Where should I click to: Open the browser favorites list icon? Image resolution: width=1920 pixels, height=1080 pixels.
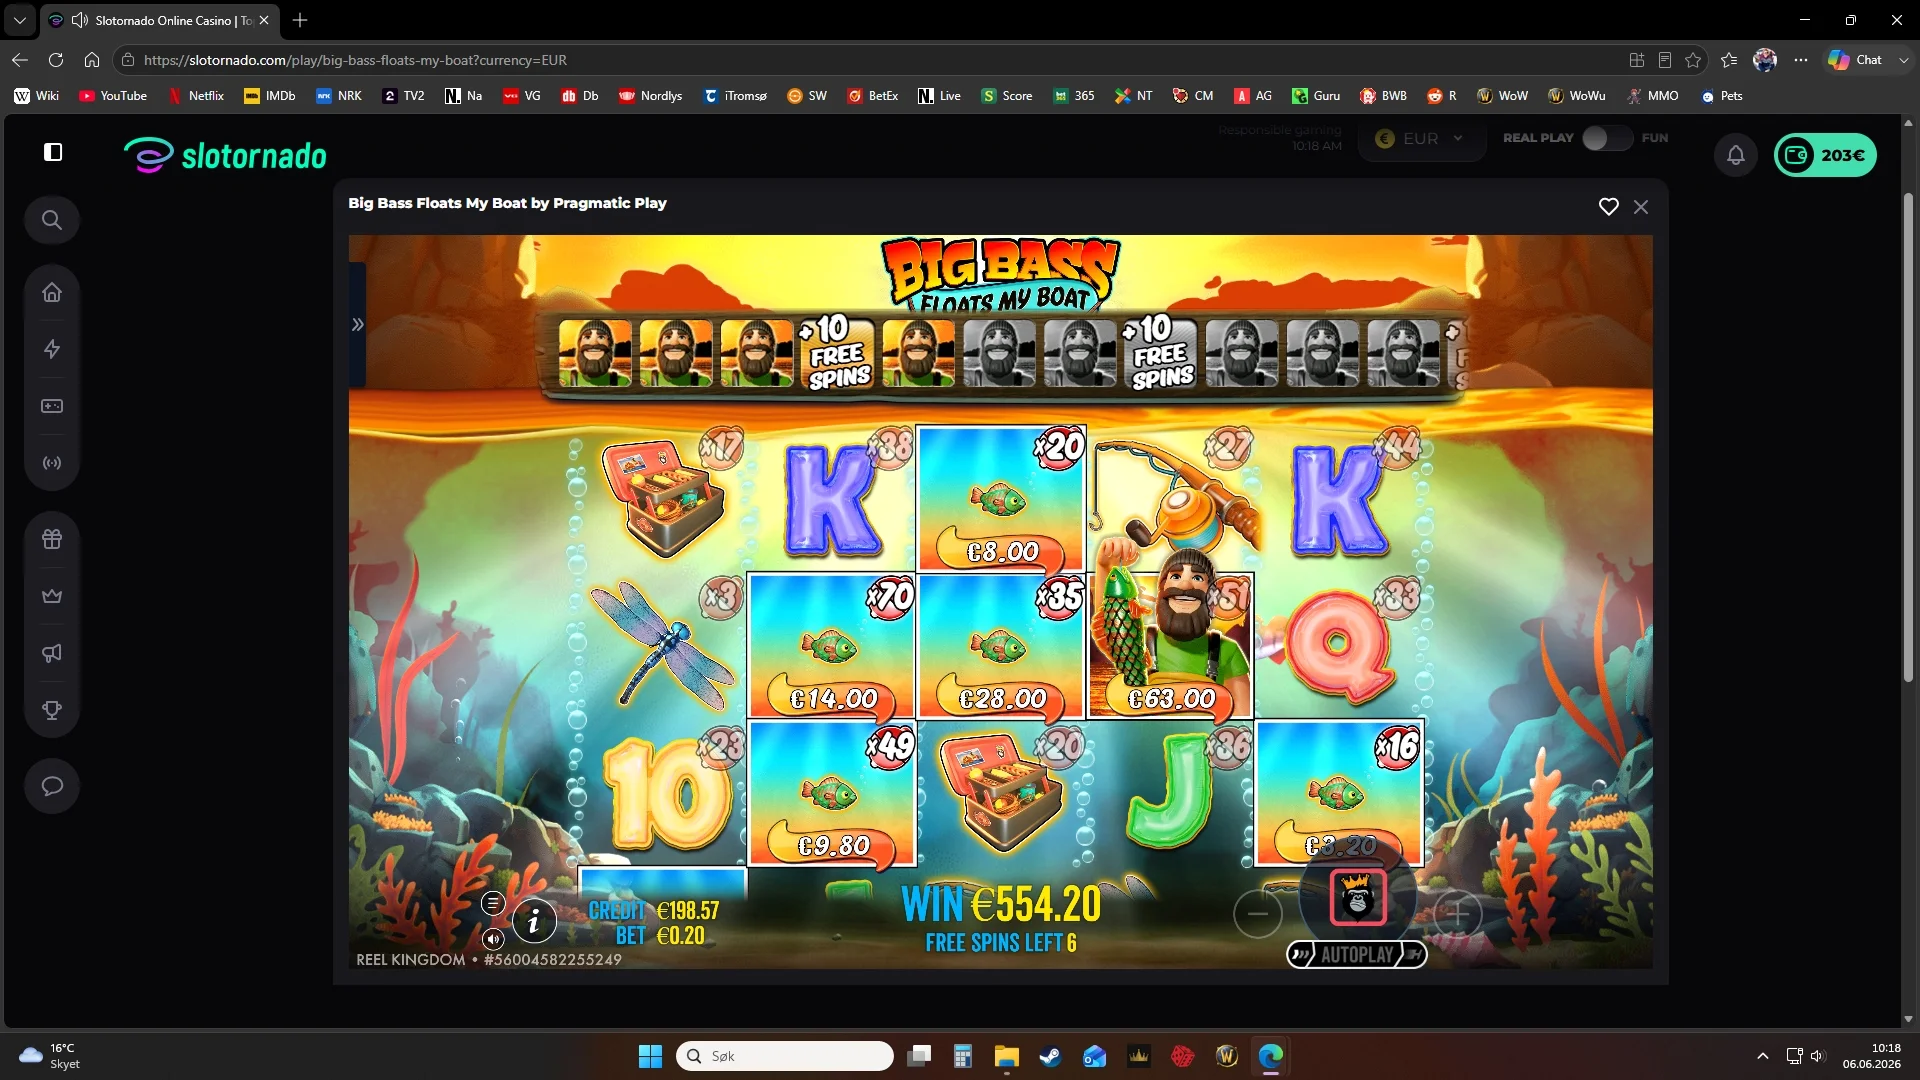click(x=1729, y=60)
